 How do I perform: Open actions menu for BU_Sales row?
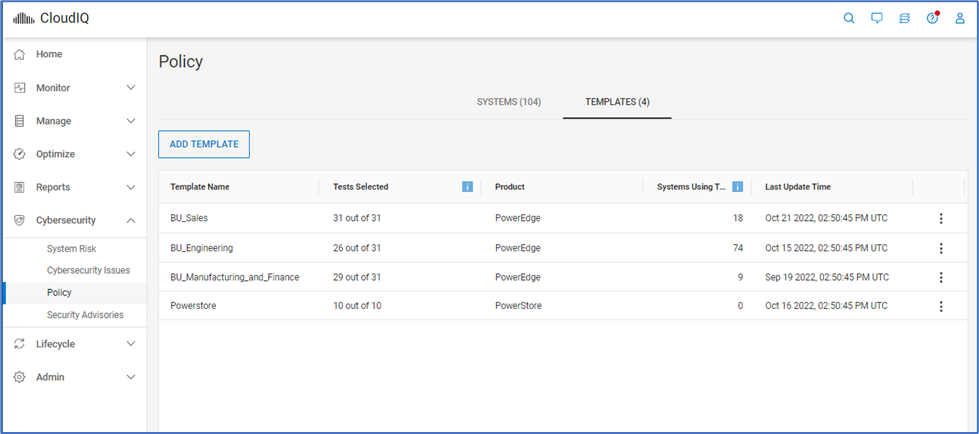point(940,219)
